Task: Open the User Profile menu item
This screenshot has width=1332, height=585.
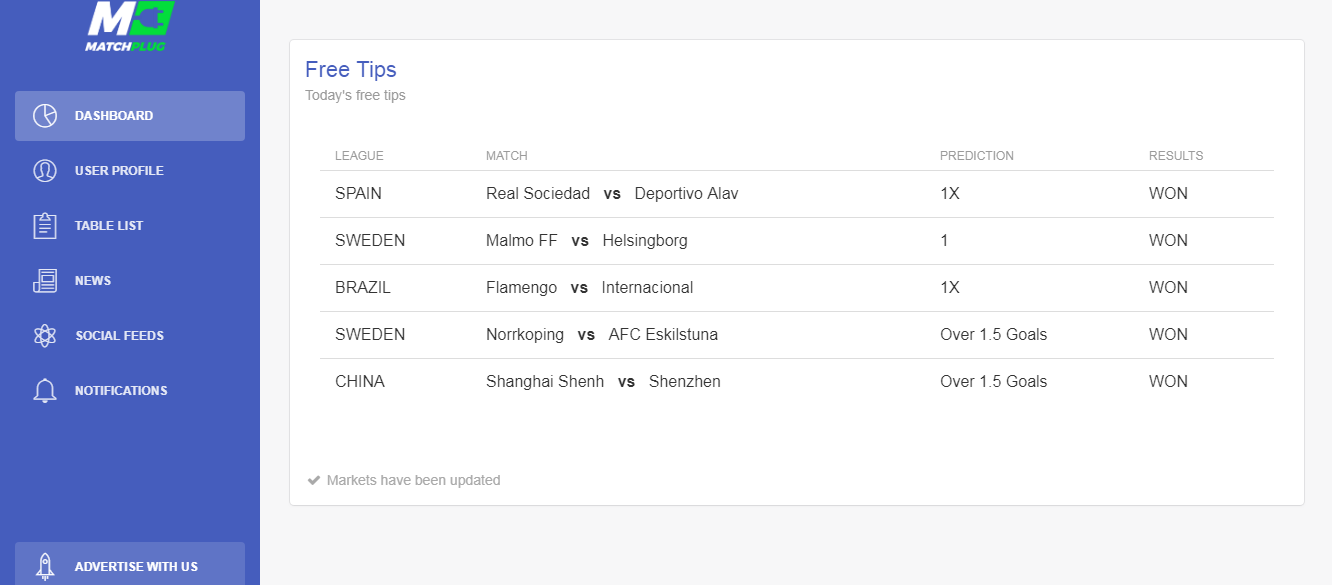Action: click(x=119, y=171)
